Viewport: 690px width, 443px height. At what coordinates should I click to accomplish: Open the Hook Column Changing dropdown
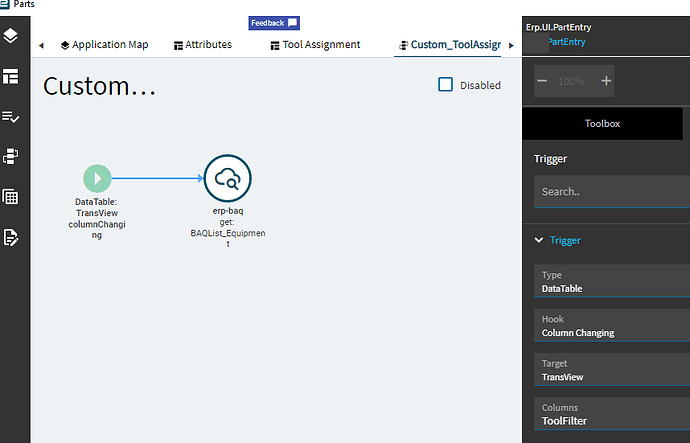point(612,326)
